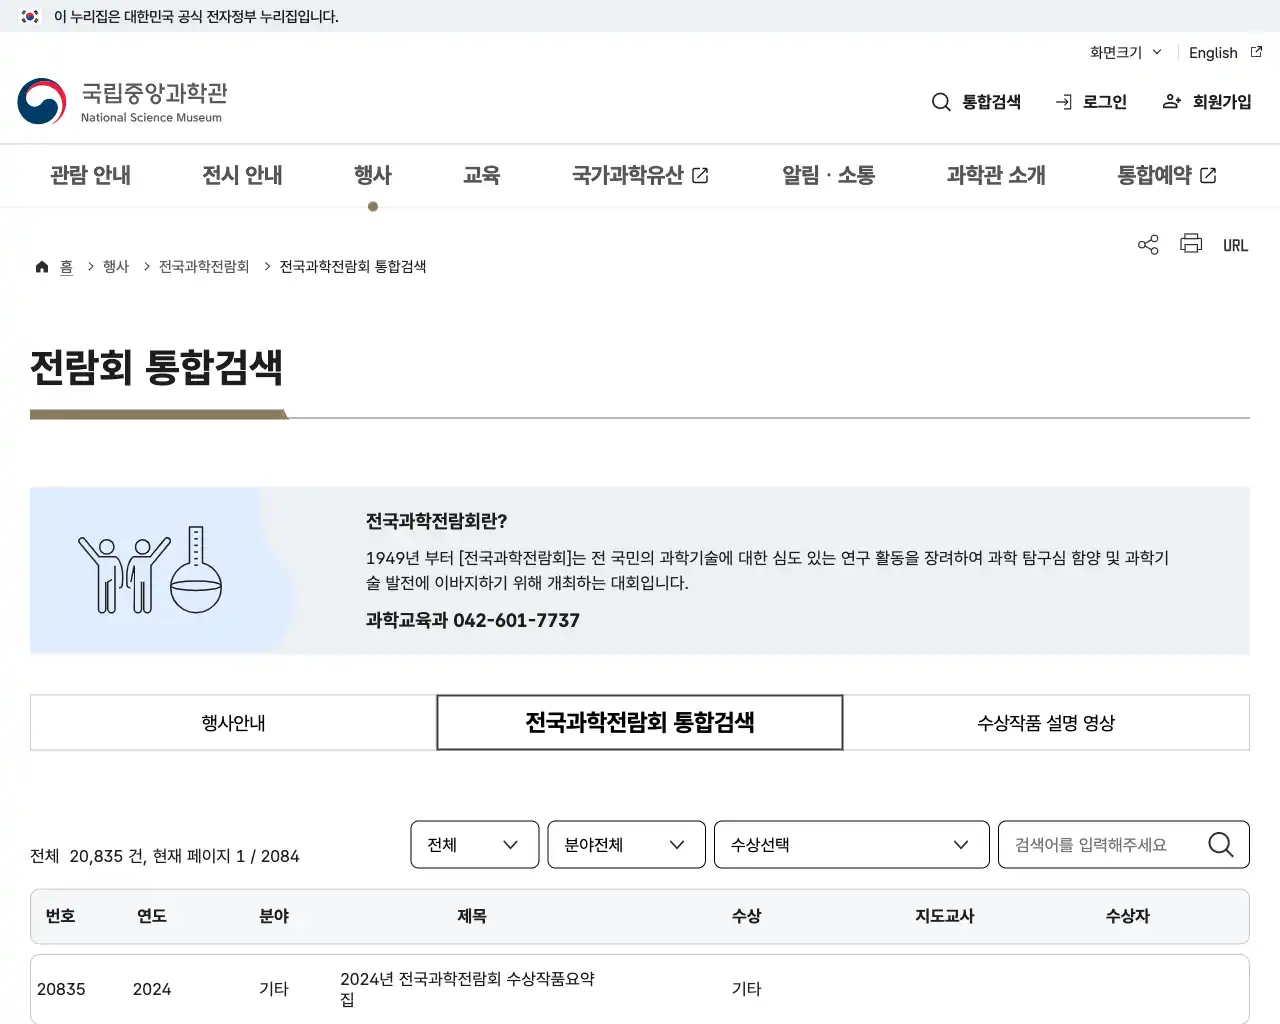This screenshot has height=1024, width=1280.
Task: Click the 회원가입 signup icon
Action: pyautogui.click(x=1170, y=101)
